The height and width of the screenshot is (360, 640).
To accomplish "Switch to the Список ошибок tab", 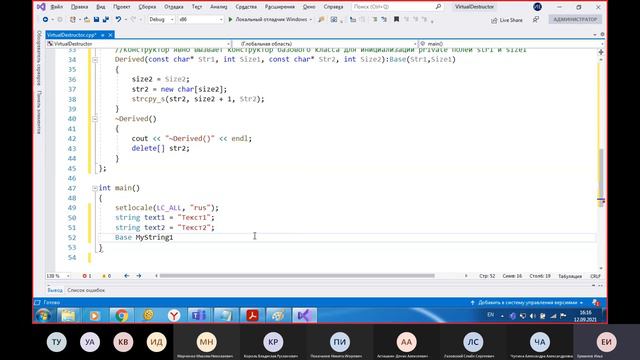I will point(86,290).
